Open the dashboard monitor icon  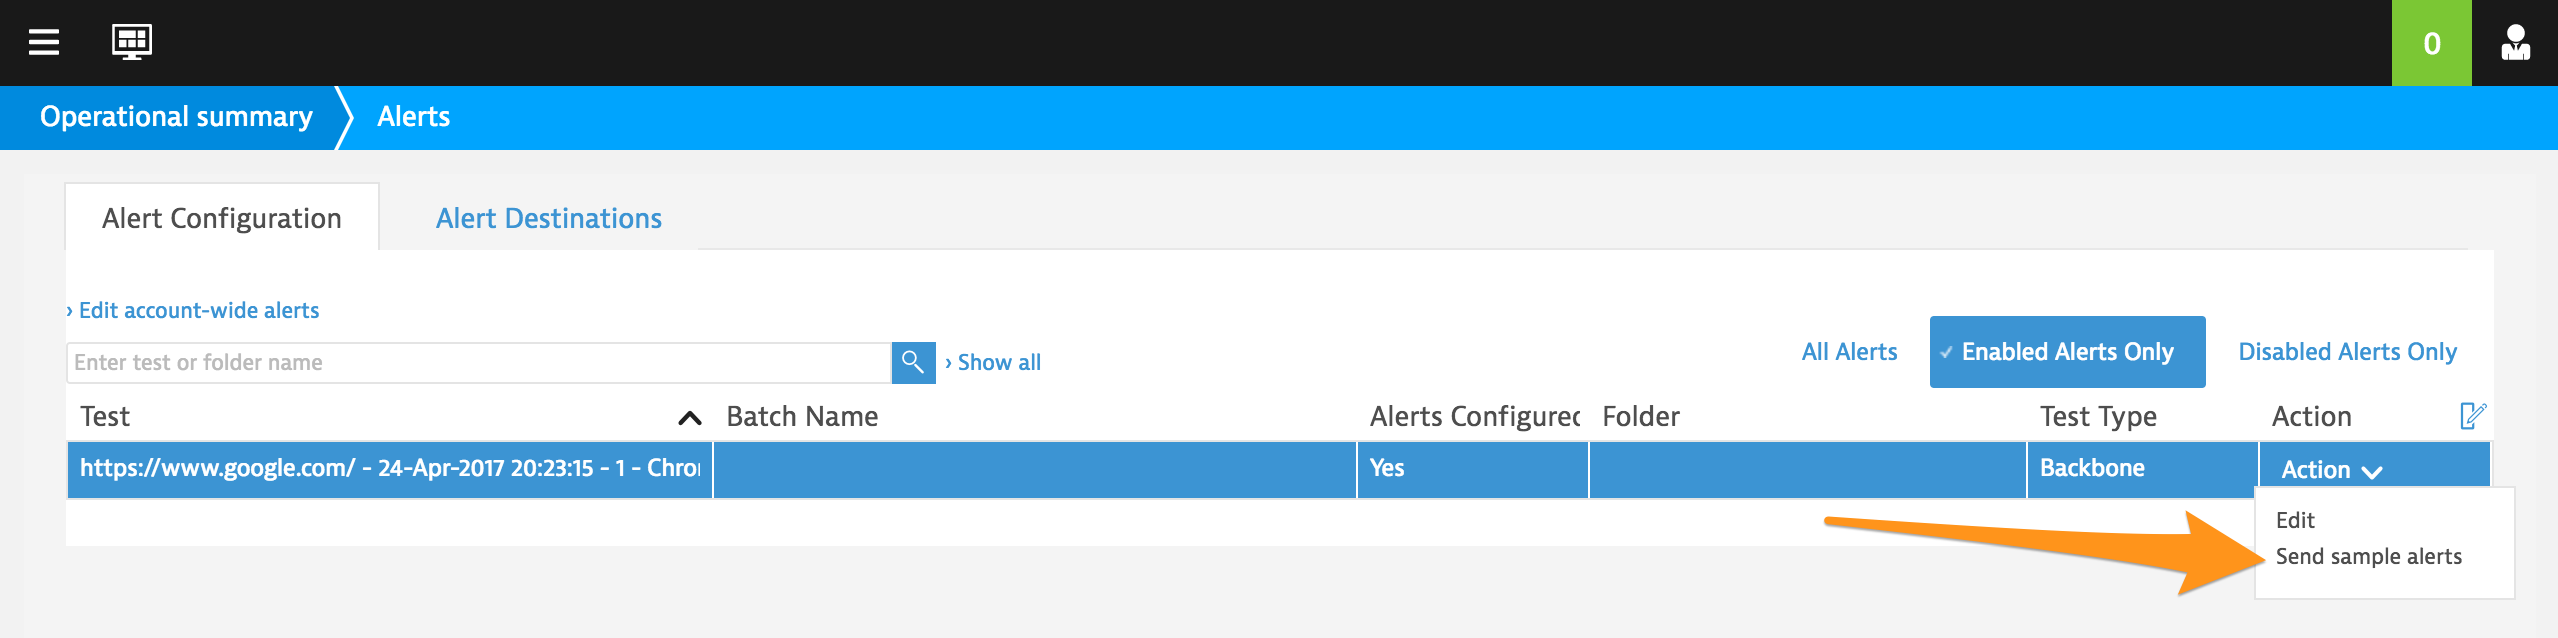click(x=132, y=42)
